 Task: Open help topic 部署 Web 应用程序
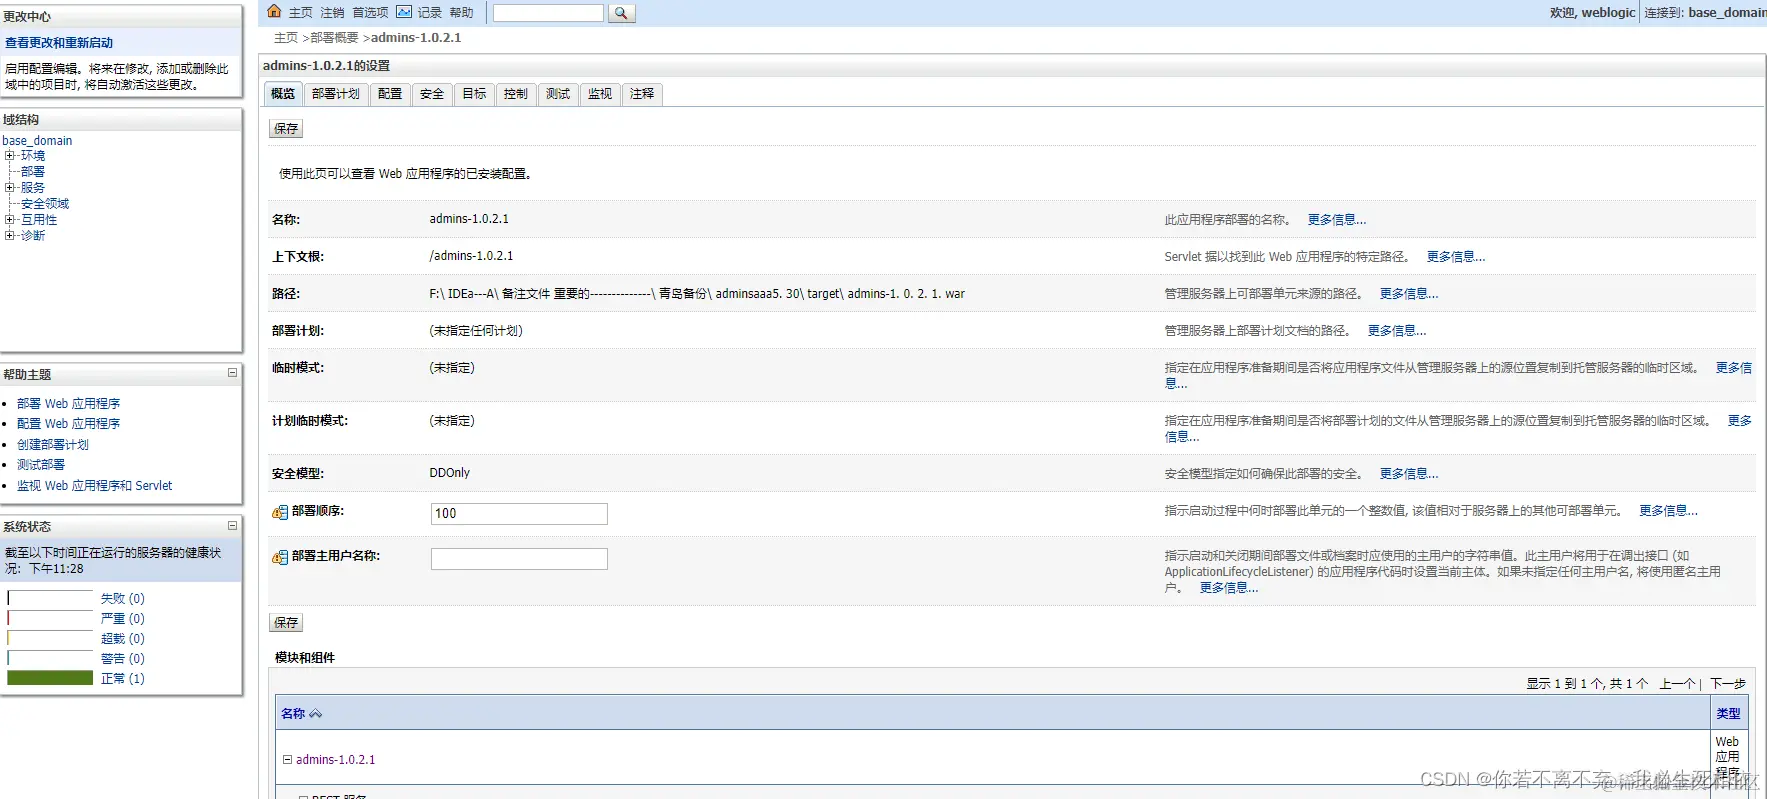[x=68, y=404]
